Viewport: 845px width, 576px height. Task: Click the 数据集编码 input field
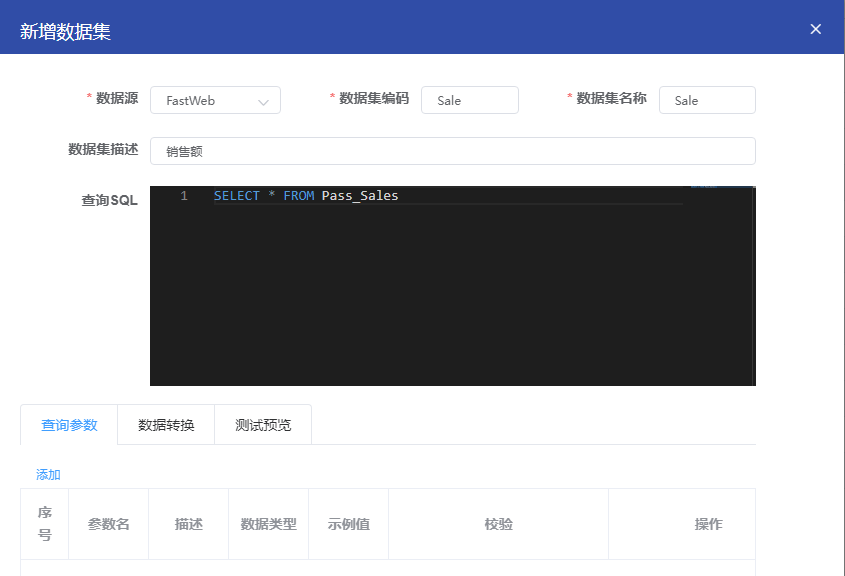tap(469, 100)
